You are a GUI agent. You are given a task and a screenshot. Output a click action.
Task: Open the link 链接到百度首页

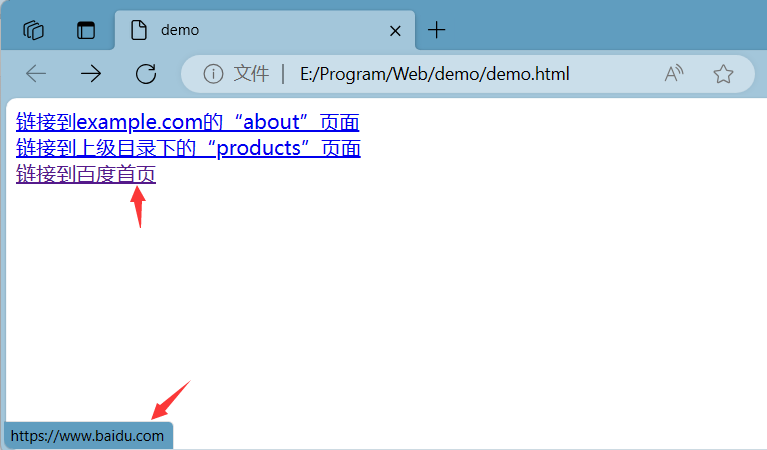tap(86, 174)
